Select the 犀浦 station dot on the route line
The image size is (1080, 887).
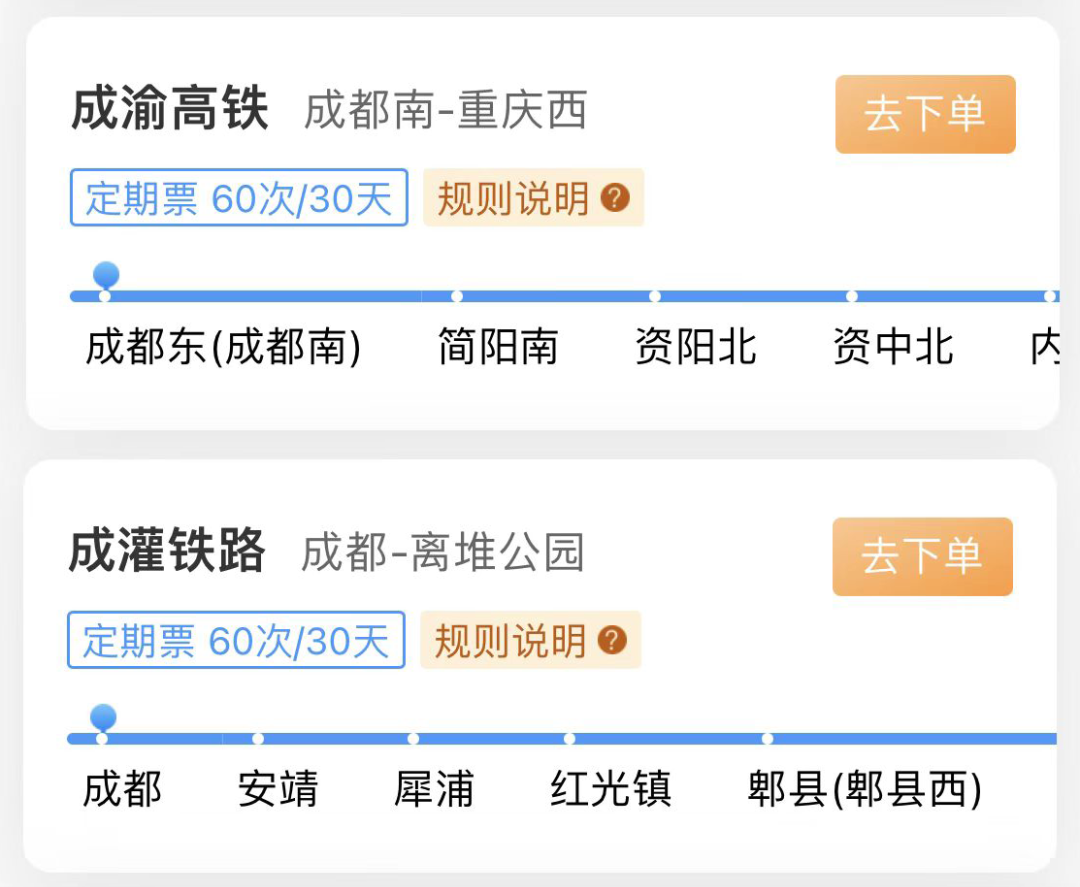coord(413,739)
